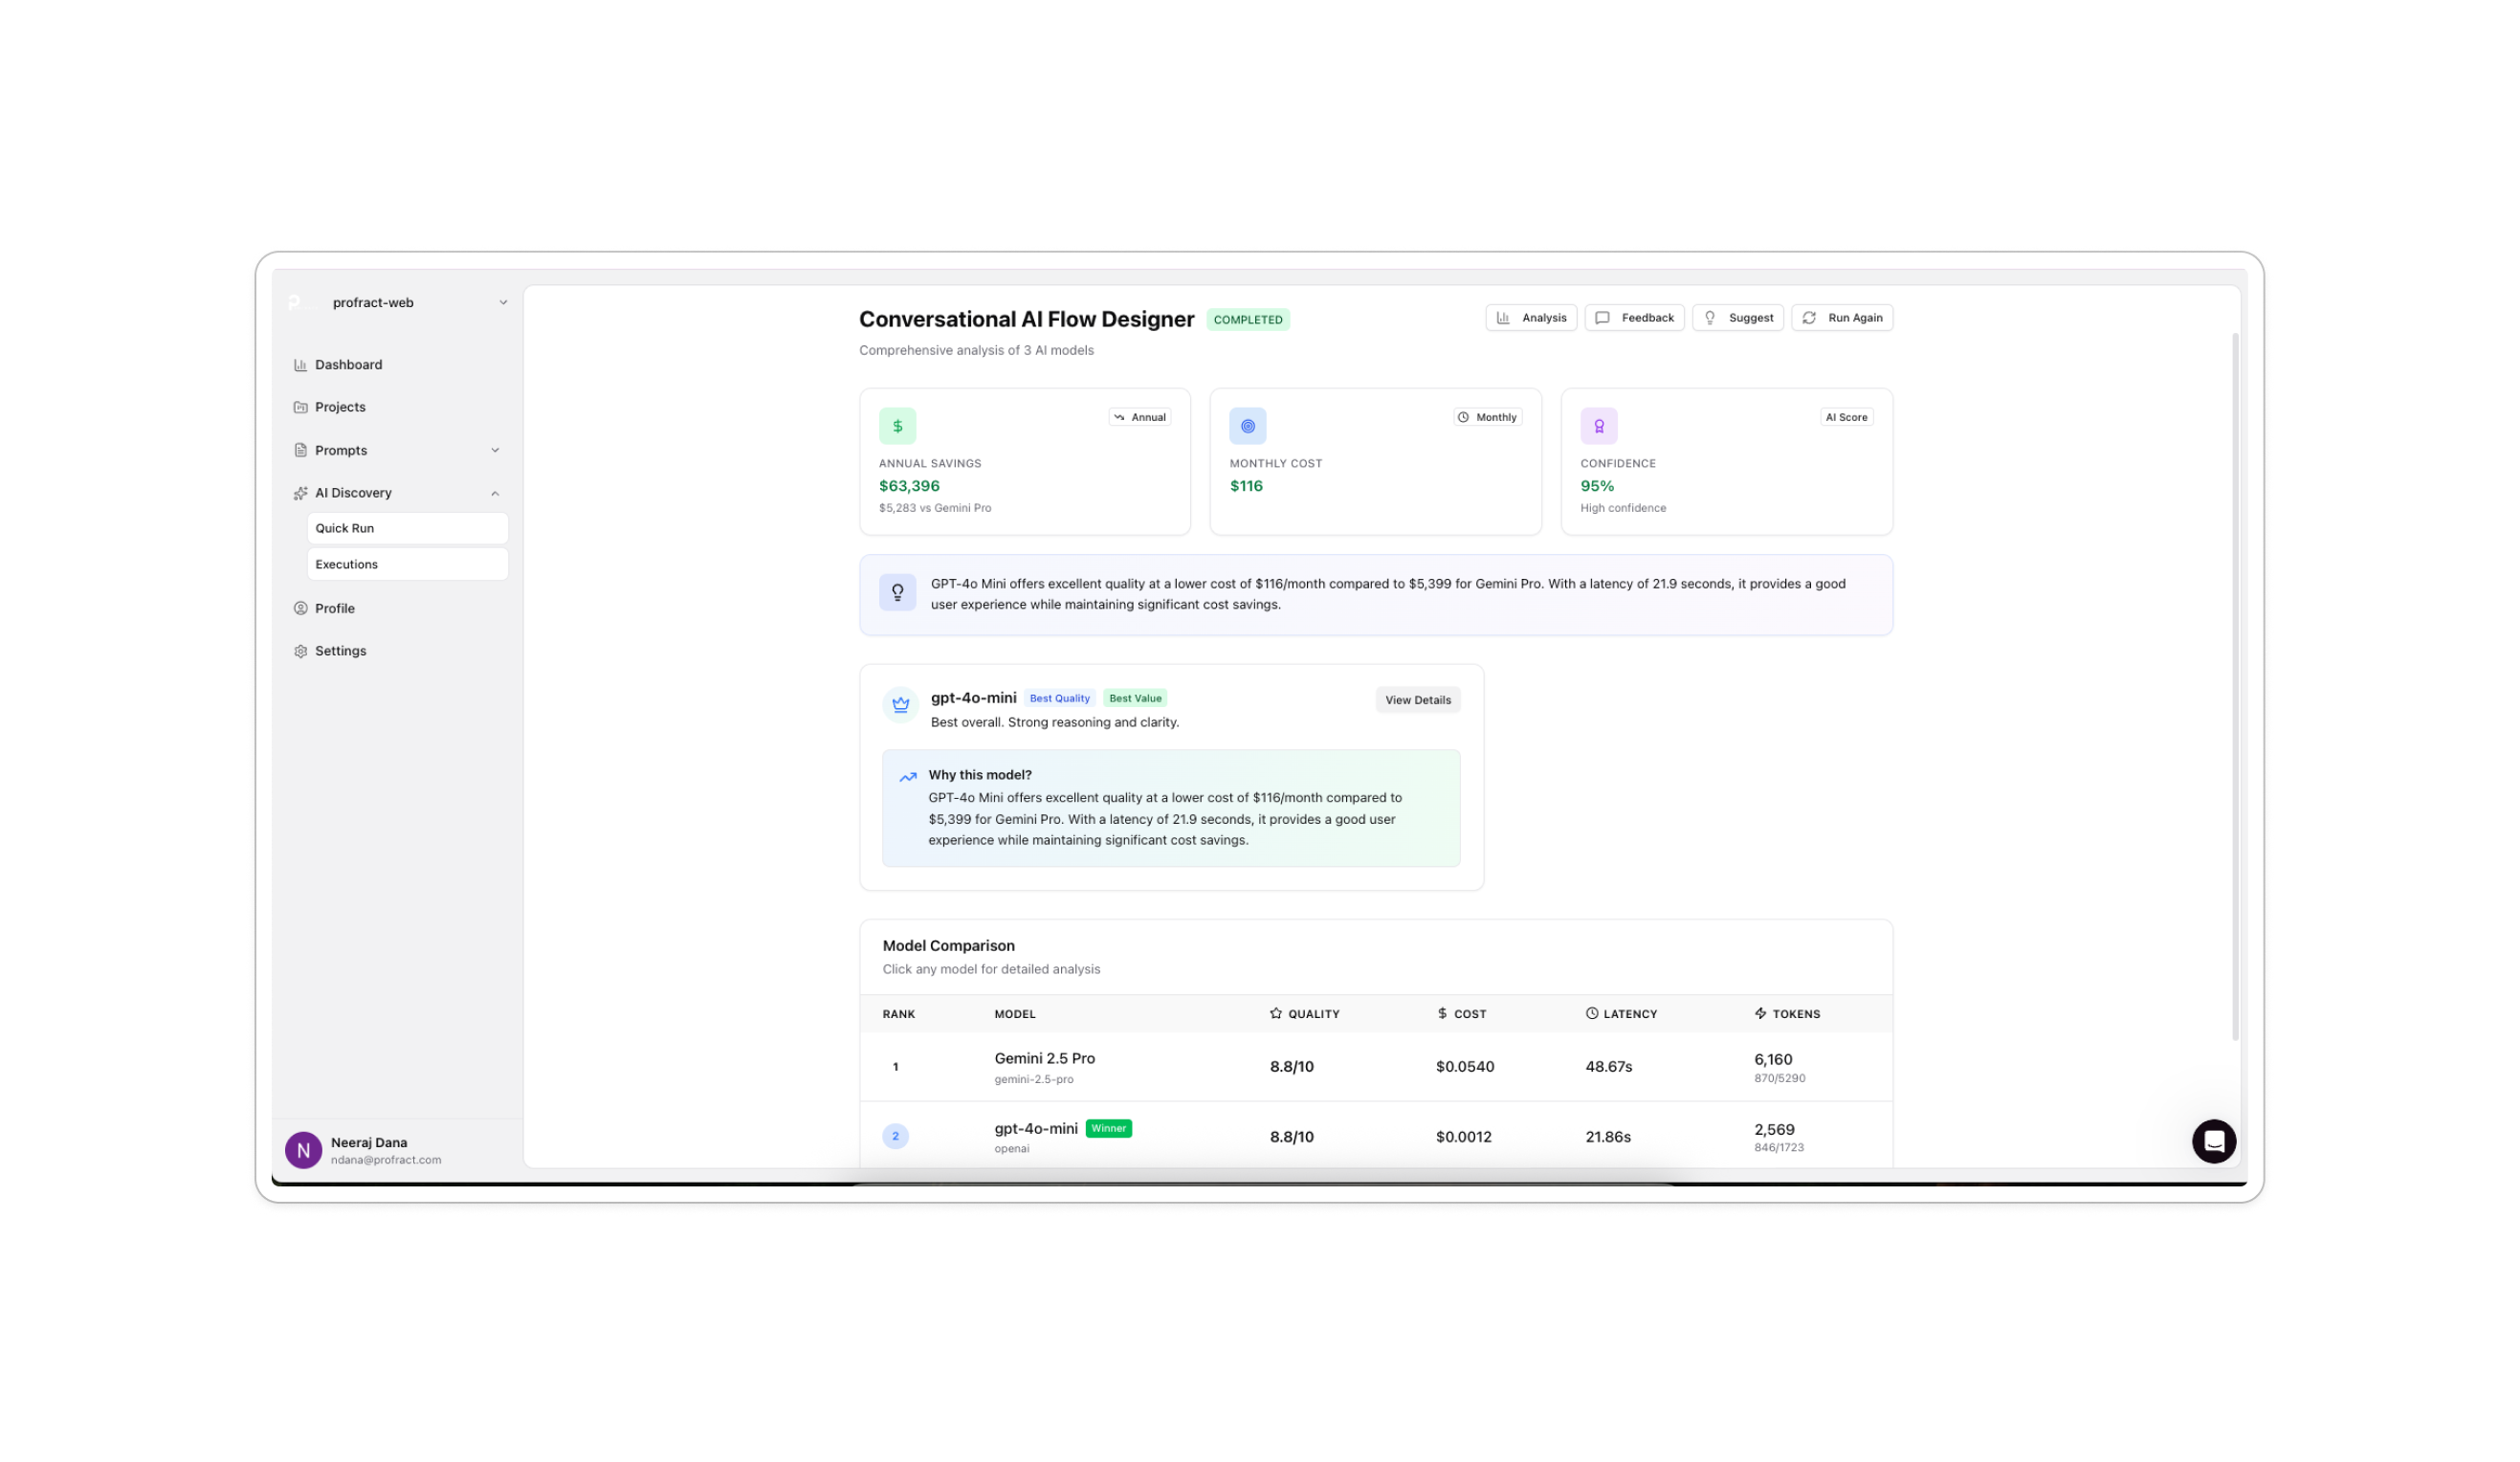2520x1462 pixels.
Task: Click the Projects folder icon in sidebar
Action: pyautogui.click(x=301, y=406)
